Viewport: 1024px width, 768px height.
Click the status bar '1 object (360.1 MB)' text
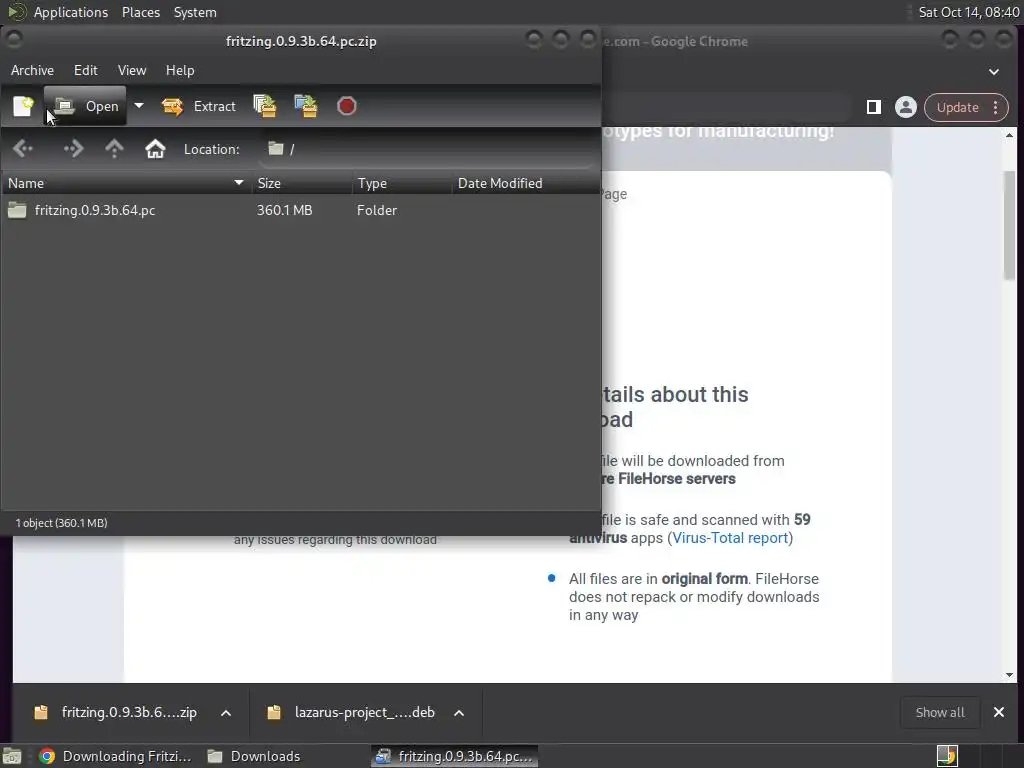(61, 523)
